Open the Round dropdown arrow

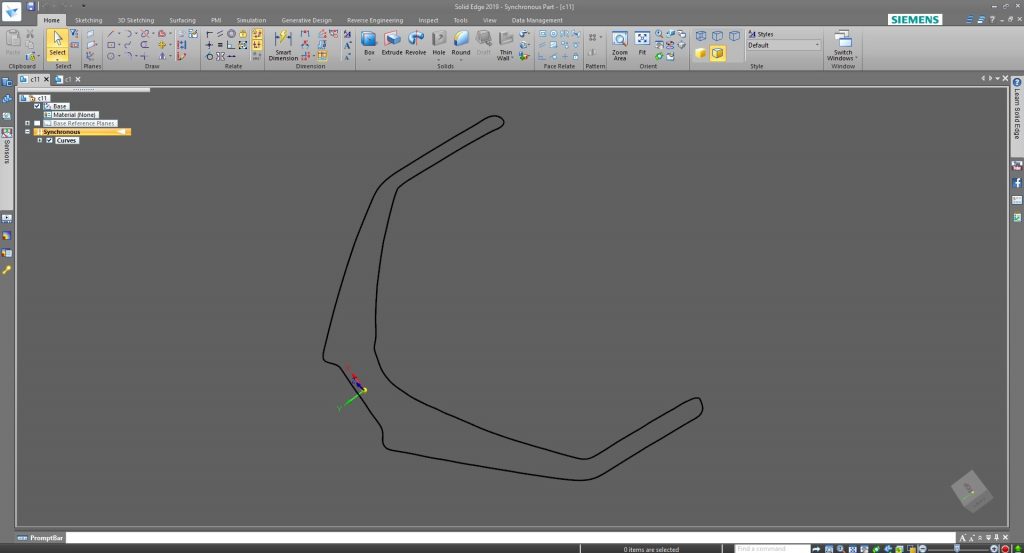[x=460, y=59]
